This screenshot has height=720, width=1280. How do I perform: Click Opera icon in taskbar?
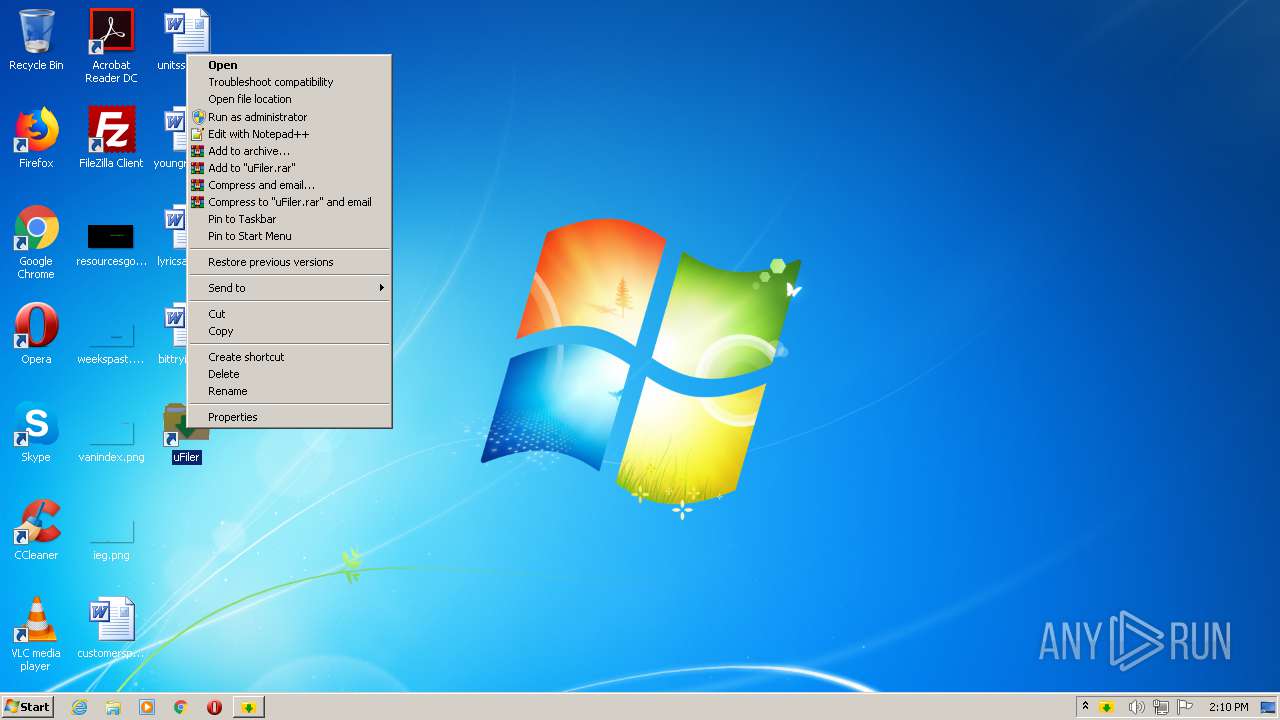[x=214, y=707]
